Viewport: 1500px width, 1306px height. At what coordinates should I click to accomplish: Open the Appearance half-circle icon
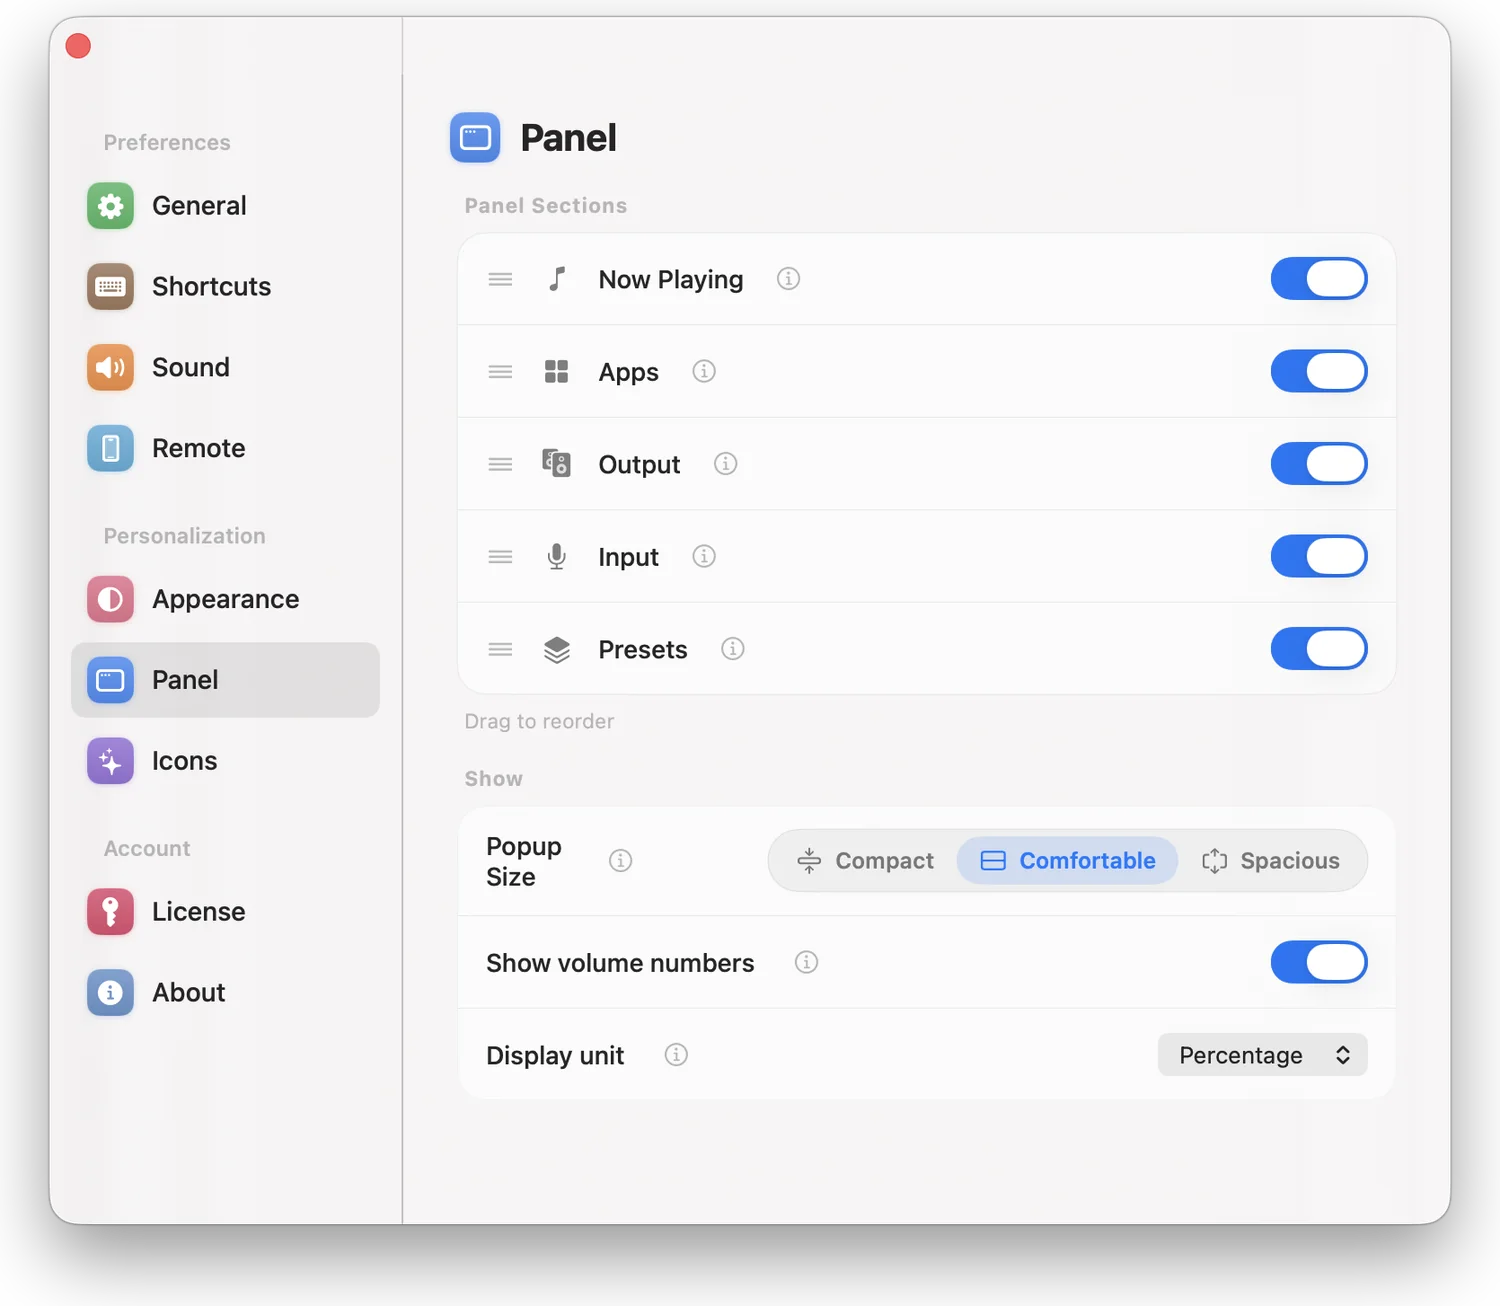click(110, 599)
